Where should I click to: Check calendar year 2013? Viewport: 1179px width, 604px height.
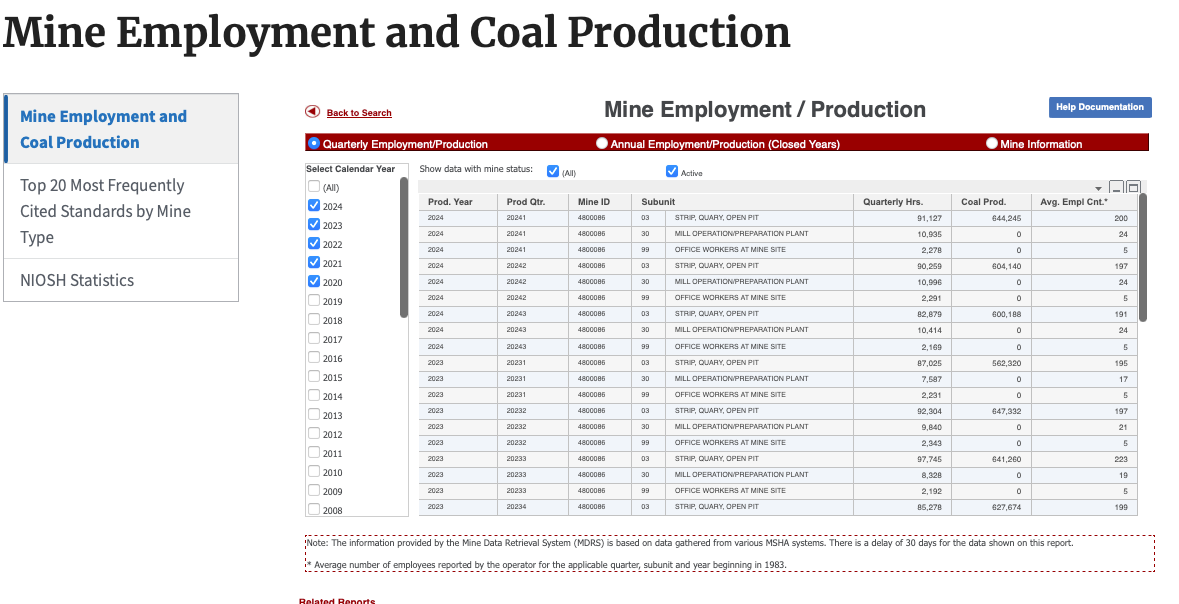point(314,414)
